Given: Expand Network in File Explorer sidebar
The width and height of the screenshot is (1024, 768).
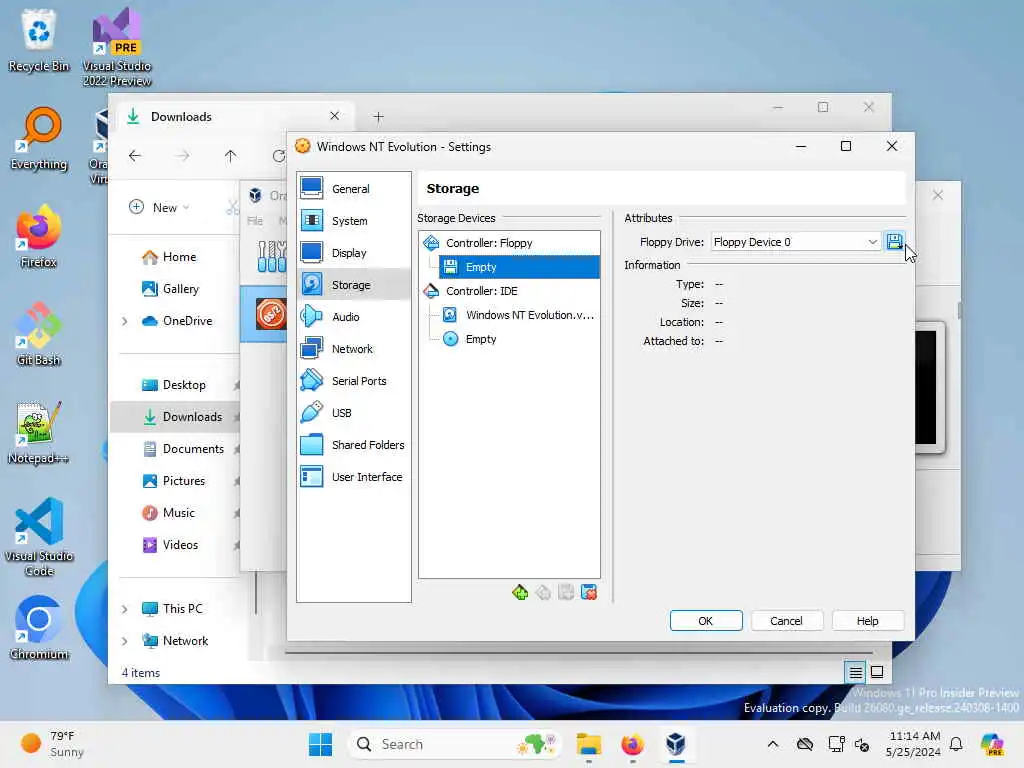Looking at the screenshot, I should [x=125, y=641].
